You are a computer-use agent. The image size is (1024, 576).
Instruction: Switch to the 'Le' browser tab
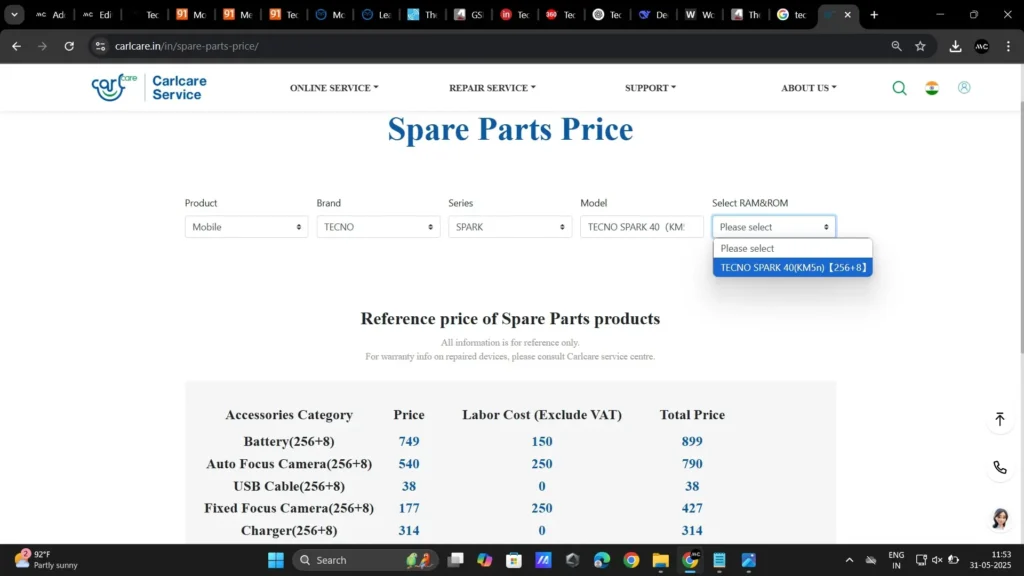click(x=376, y=14)
